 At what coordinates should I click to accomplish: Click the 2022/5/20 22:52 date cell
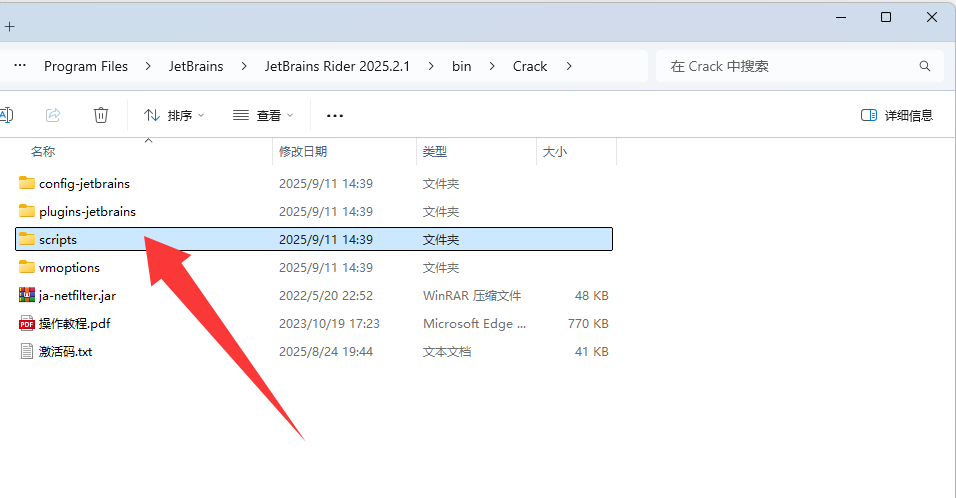tap(326, 296)
